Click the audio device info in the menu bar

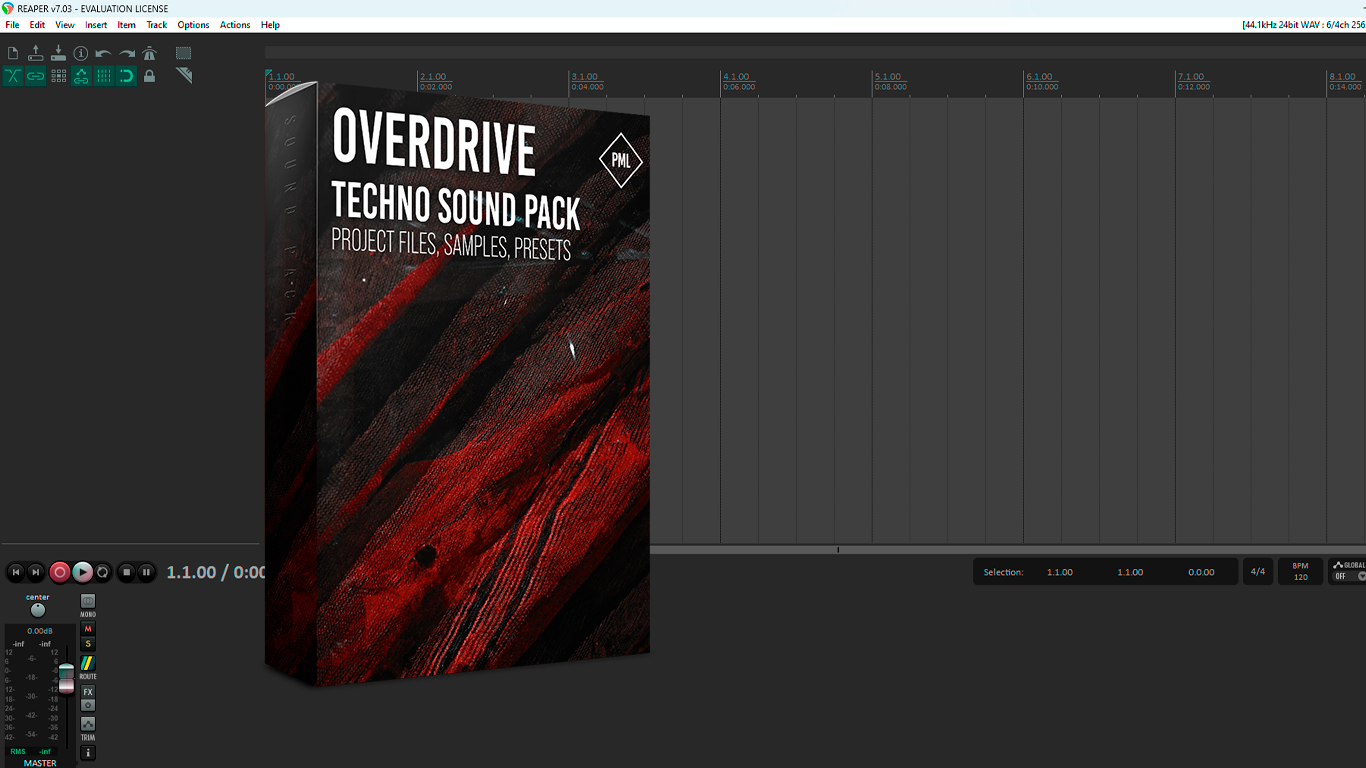[1303, 25]
